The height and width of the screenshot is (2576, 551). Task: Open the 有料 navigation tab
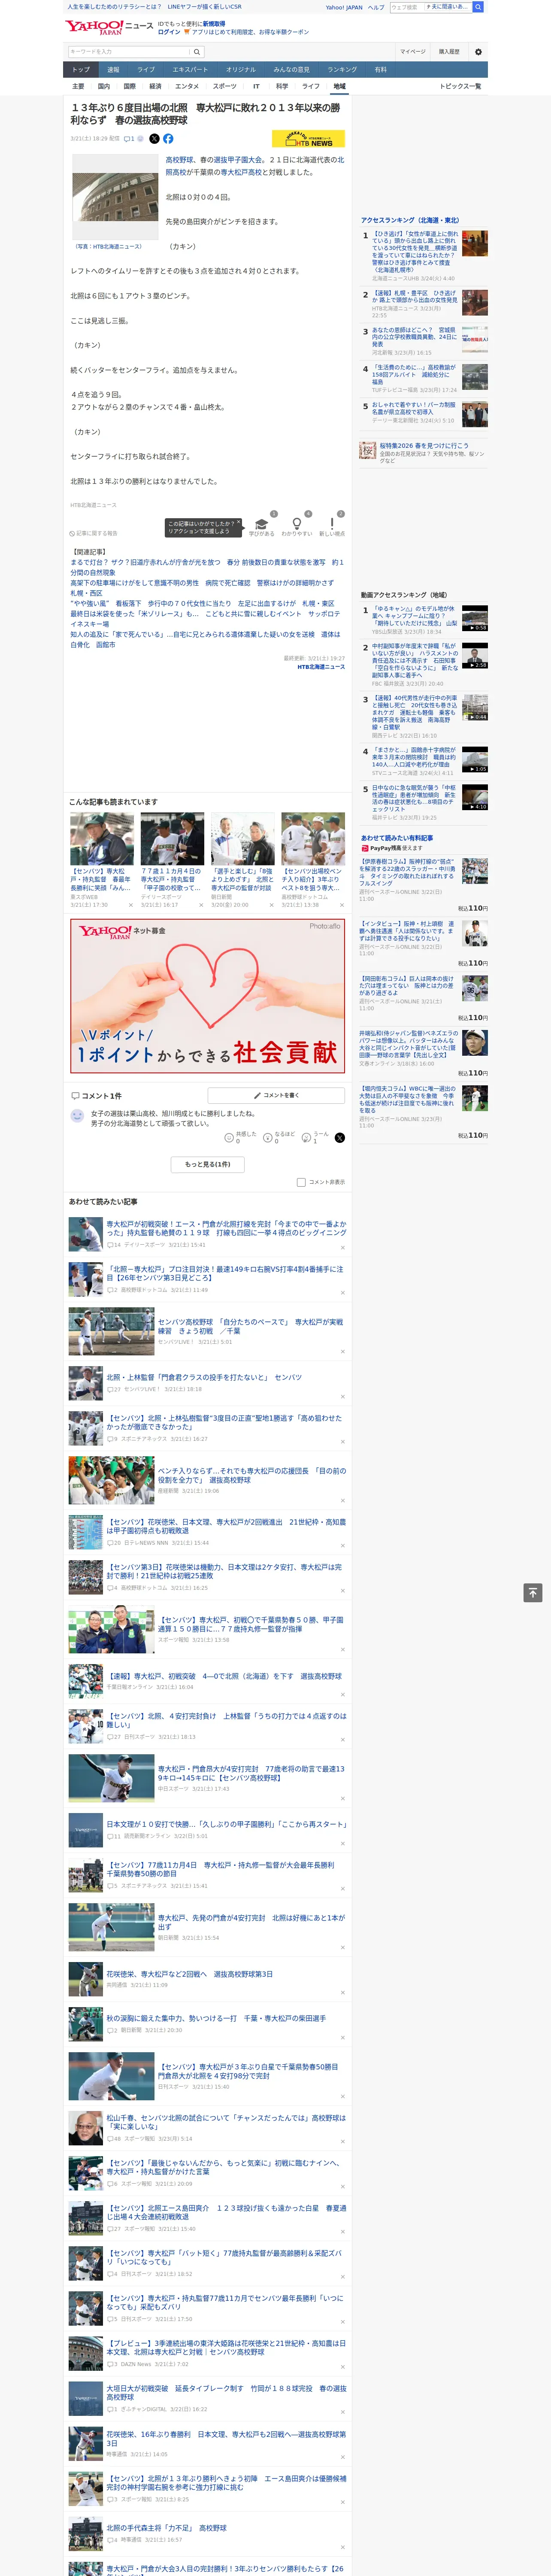point(380,70)
